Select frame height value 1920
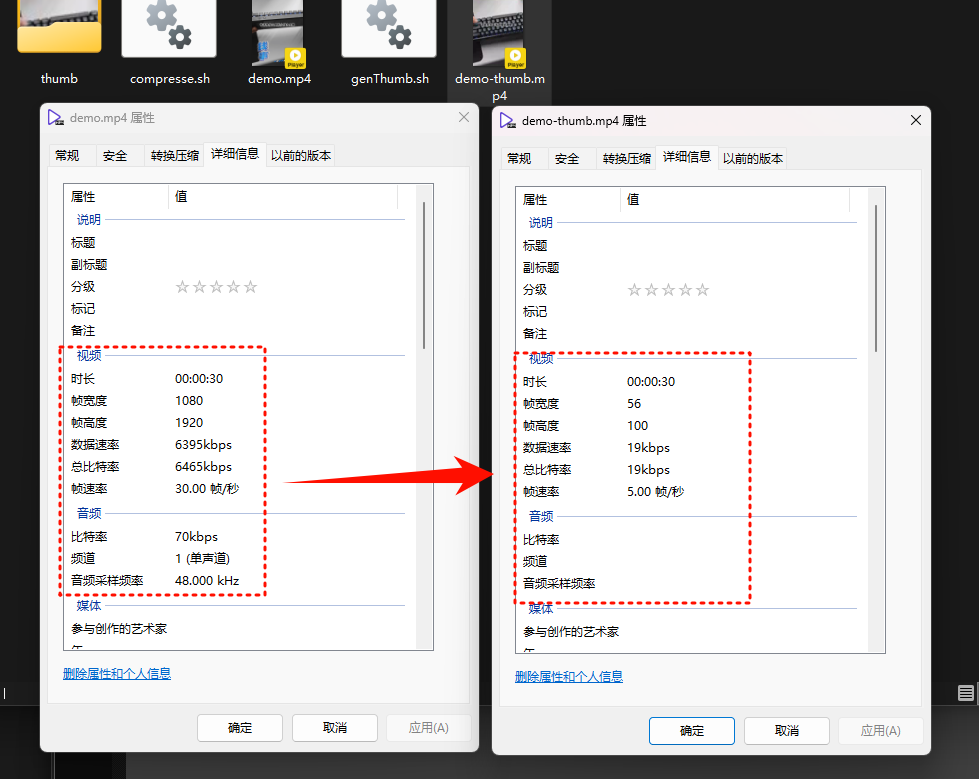This screenshot has height=779, width=979. (189, 423)
